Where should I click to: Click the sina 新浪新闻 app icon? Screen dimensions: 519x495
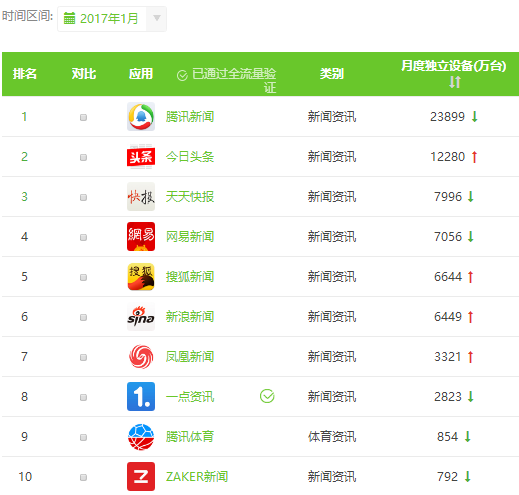click(x=141, y=317)
